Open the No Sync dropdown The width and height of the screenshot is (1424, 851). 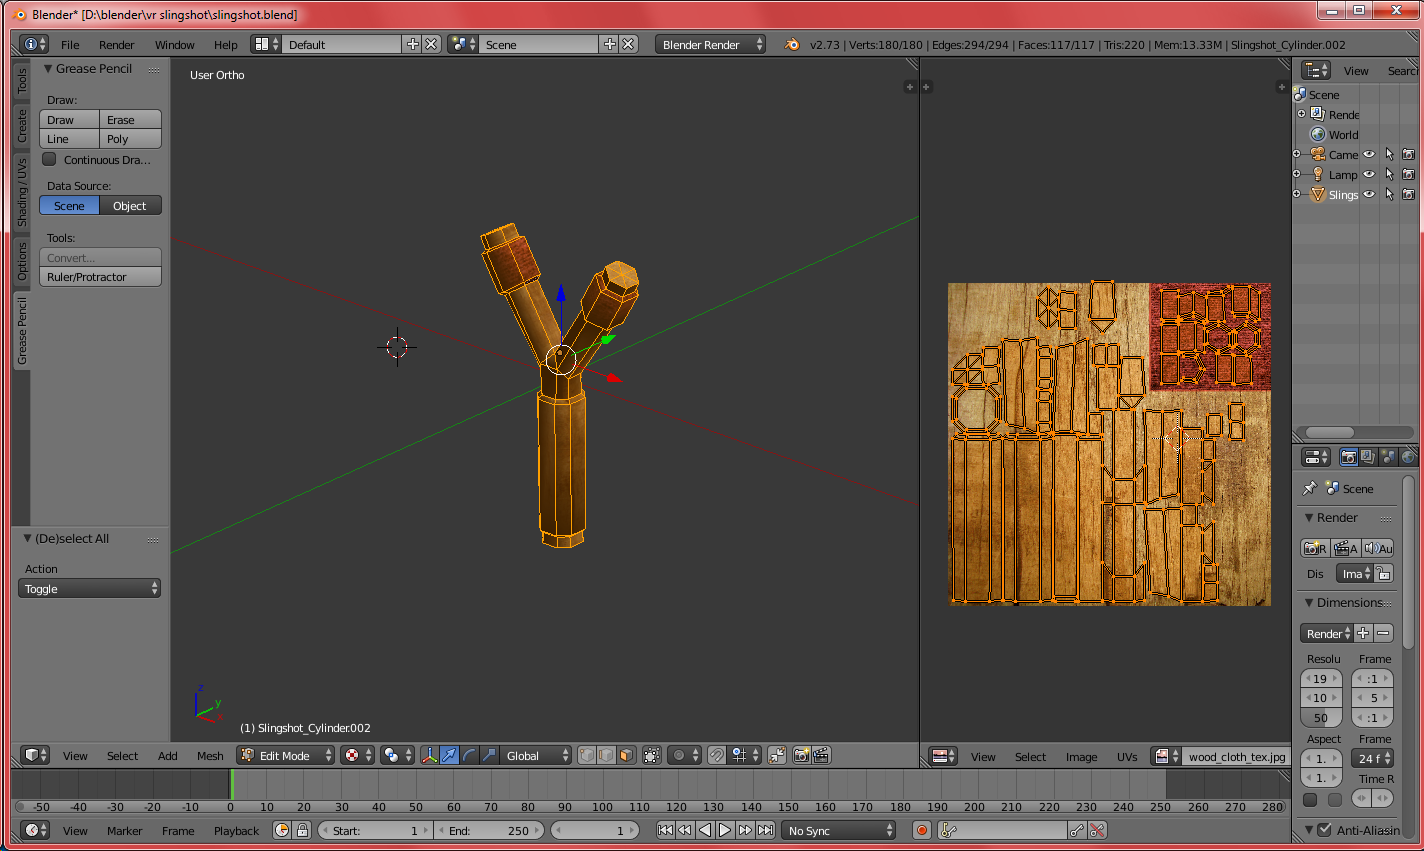point(839,830)
